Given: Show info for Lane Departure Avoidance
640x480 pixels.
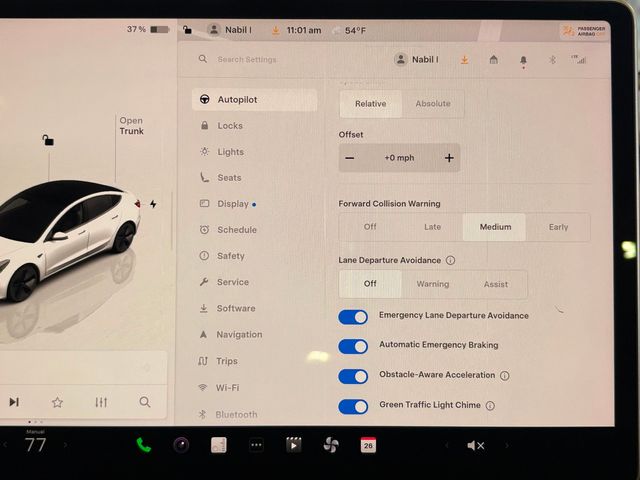Looking at the screenshot, I should click(x=450, y=260).
